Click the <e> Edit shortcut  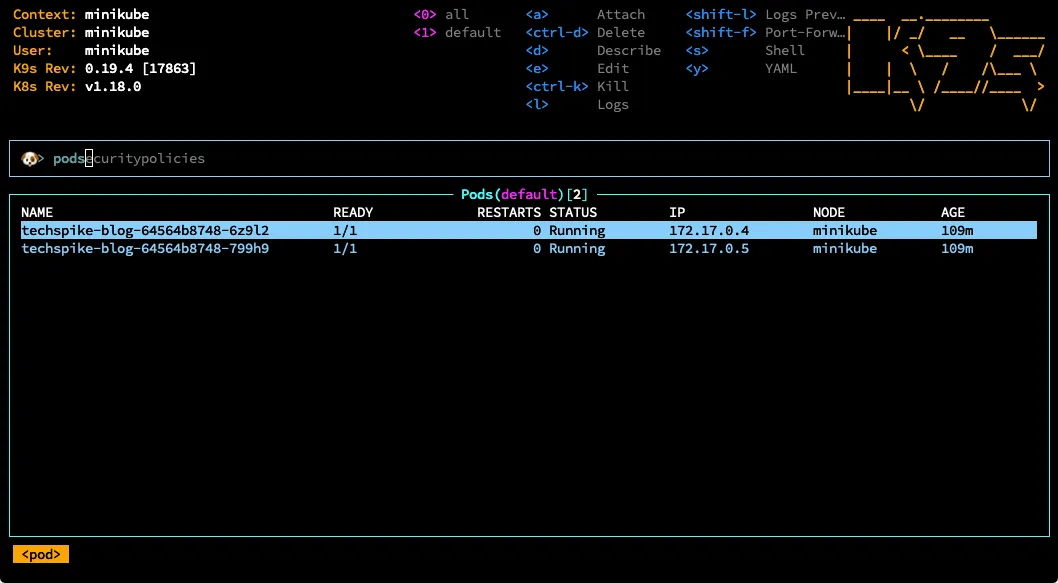click(577, 69)
